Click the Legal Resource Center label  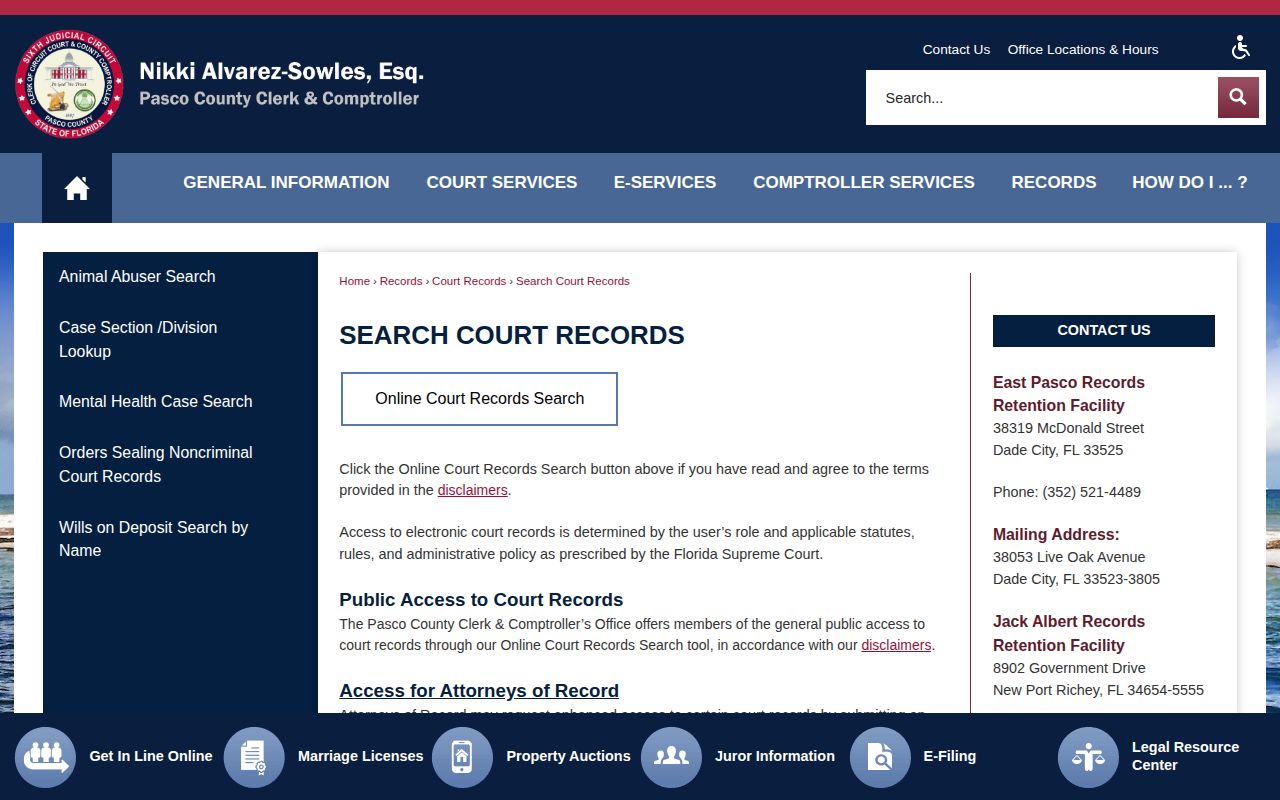coord(1185,756)
